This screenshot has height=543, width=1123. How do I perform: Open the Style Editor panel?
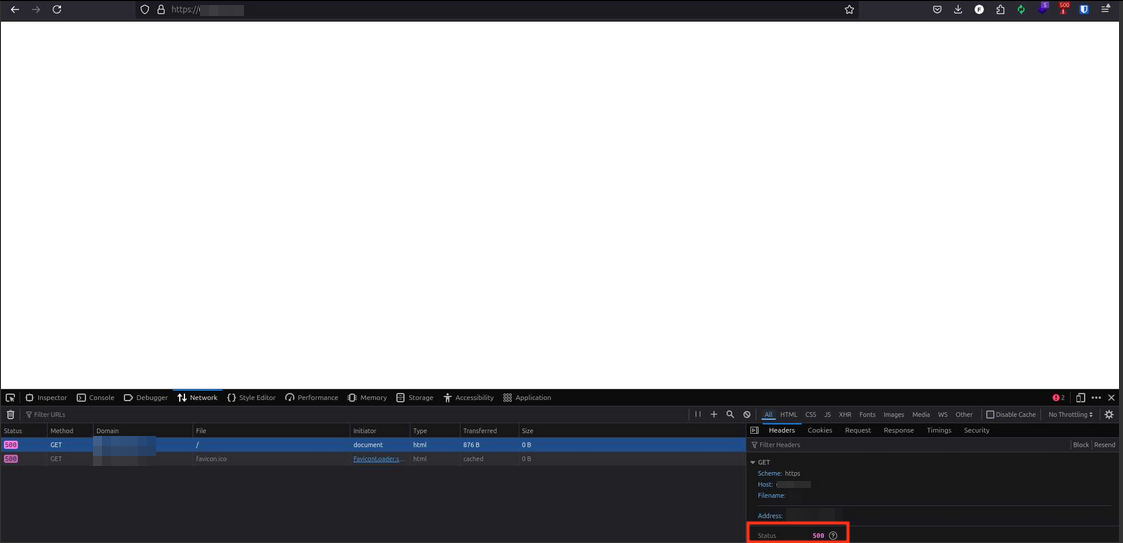[x=251, y=398]
